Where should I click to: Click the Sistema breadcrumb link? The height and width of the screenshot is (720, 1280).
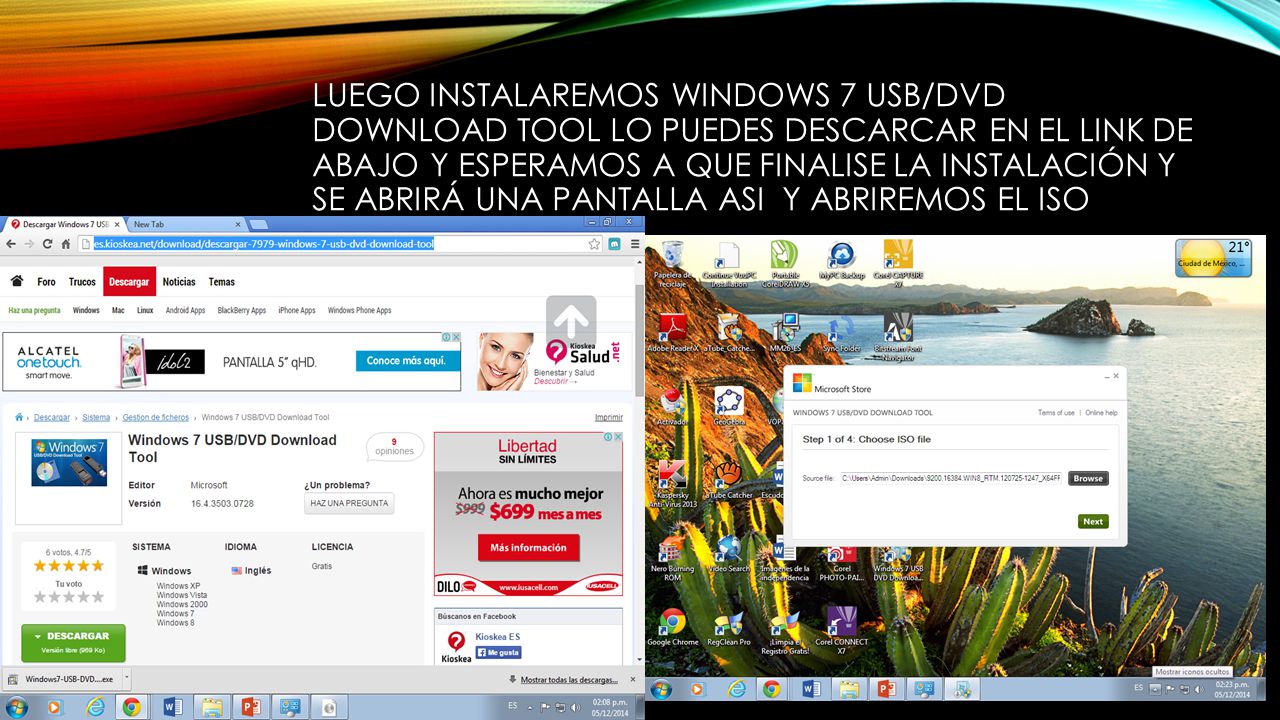96,417
